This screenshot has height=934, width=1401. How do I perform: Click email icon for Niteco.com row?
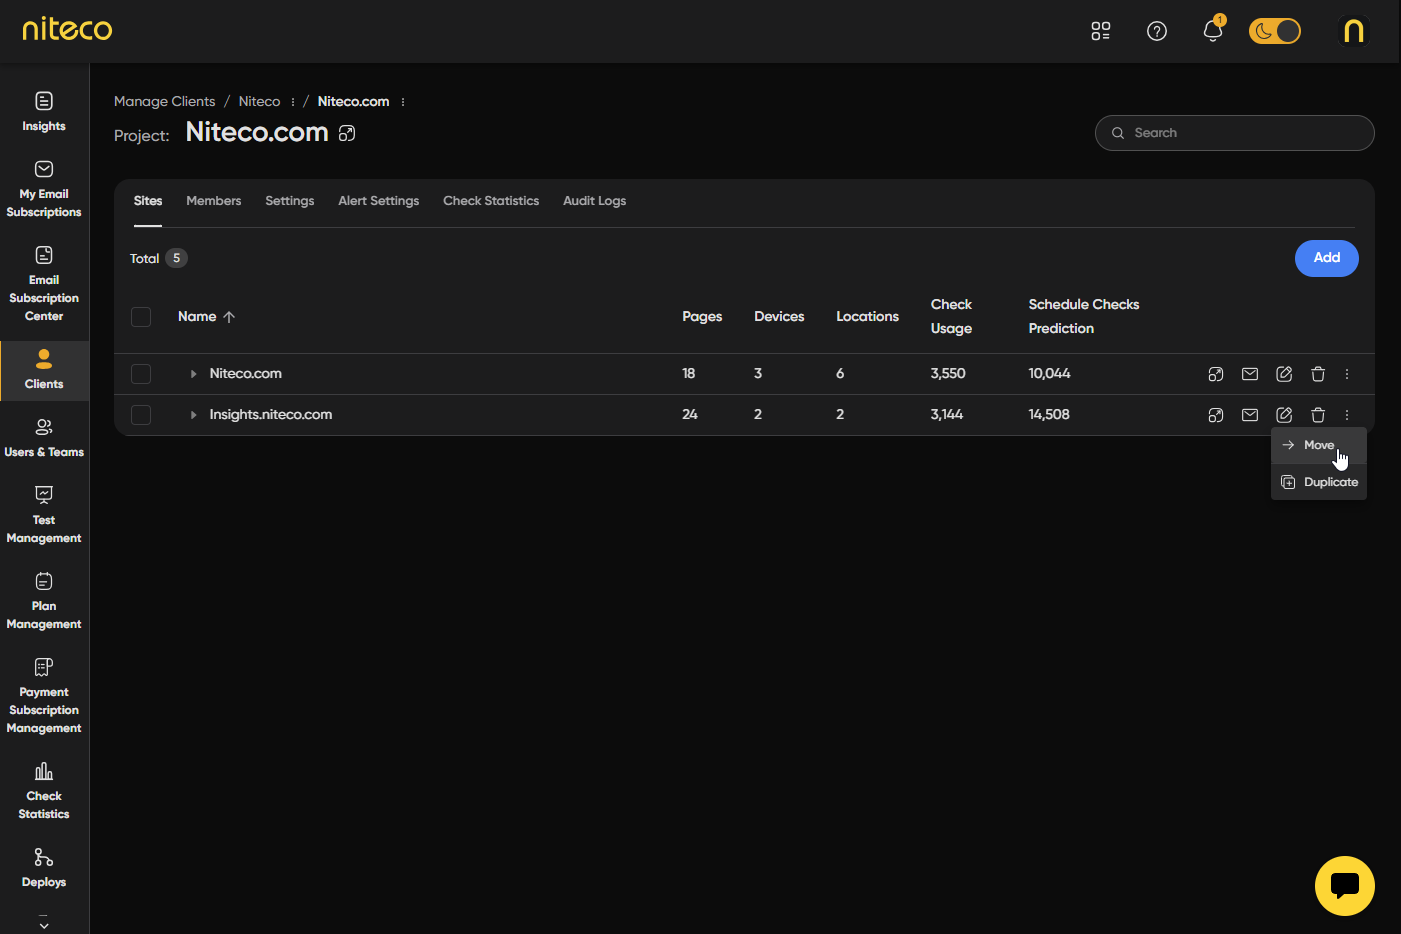[x=1250, y=374]
